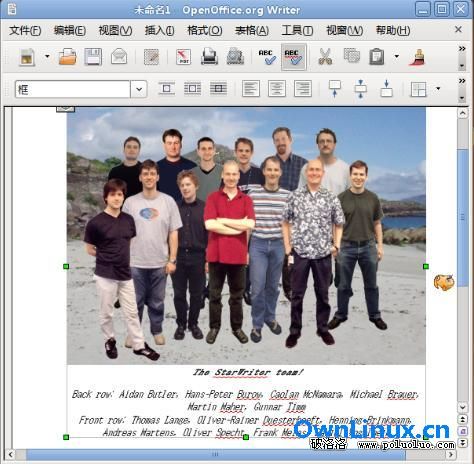This screenshot has width=474, height=464.
Task: Click the left middle frame selection handle
Action: point(66,266)
